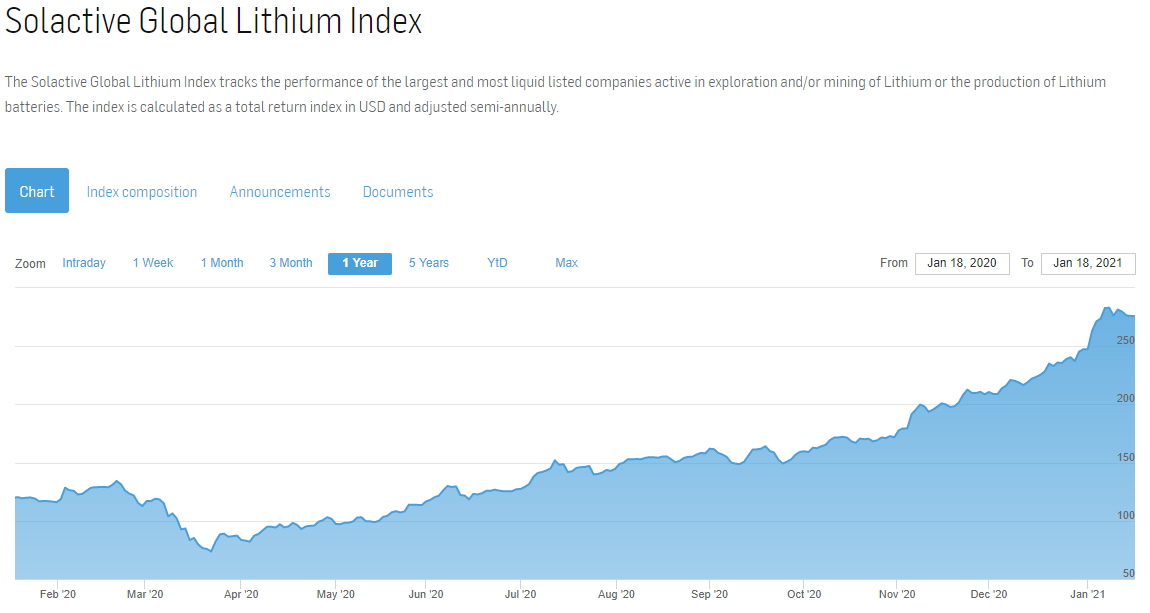Select the YtD zoom option
The image size is (1150, 613).
[497, 263]
